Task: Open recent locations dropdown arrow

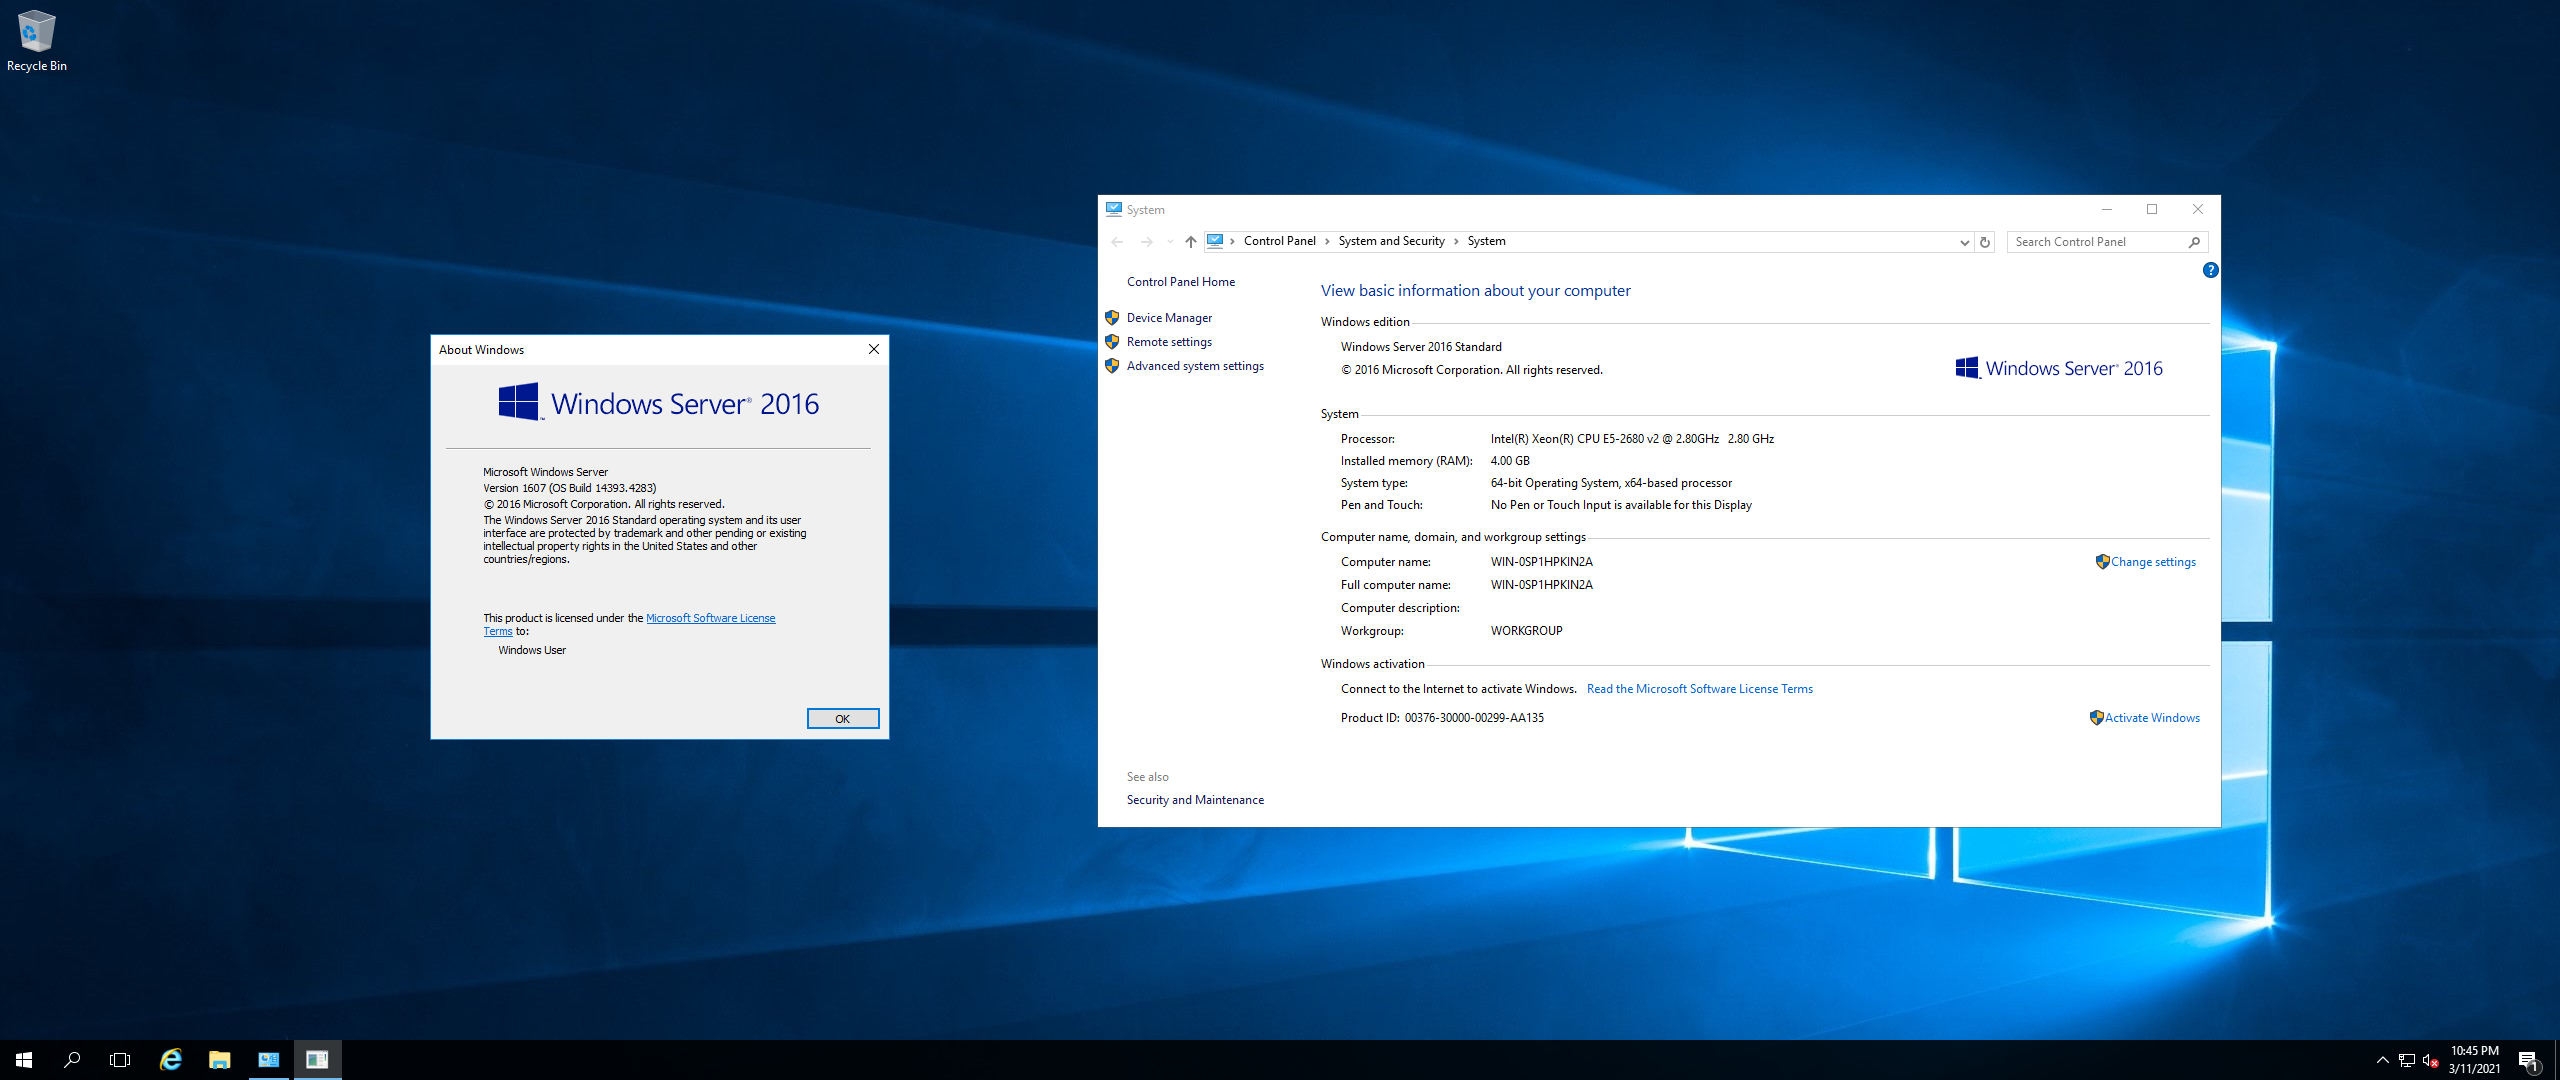Action: point(1170,242)
